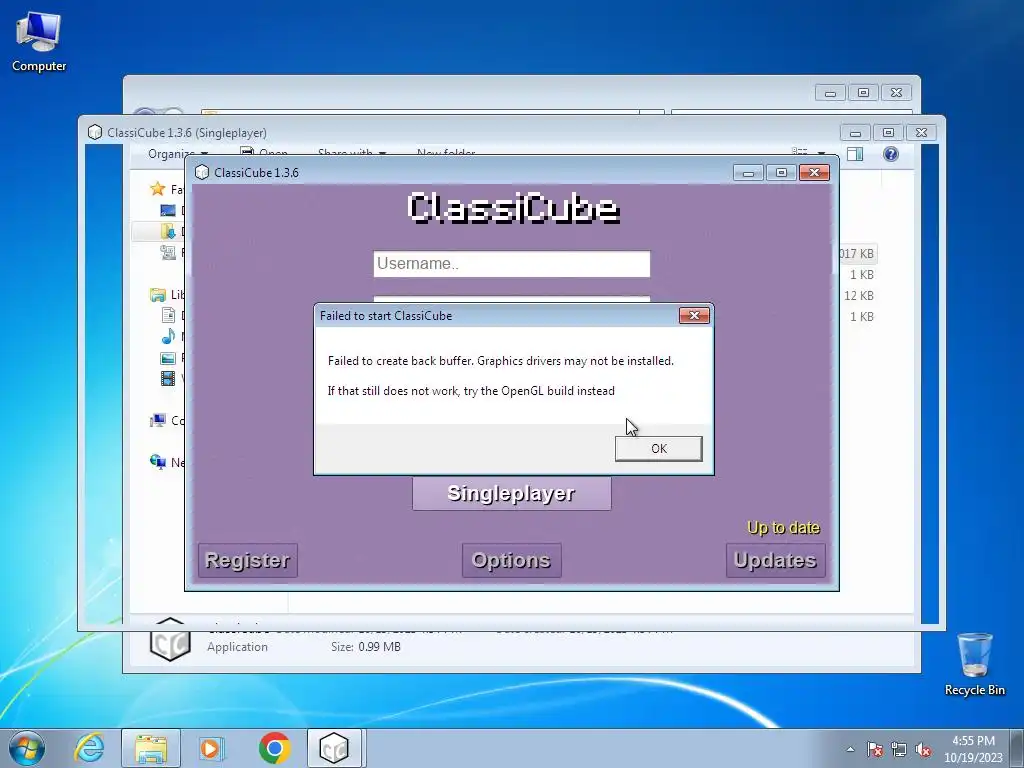Click the Favorites star in Explorer
This screenshot has height=768, width=1024.
click(157, 189)
